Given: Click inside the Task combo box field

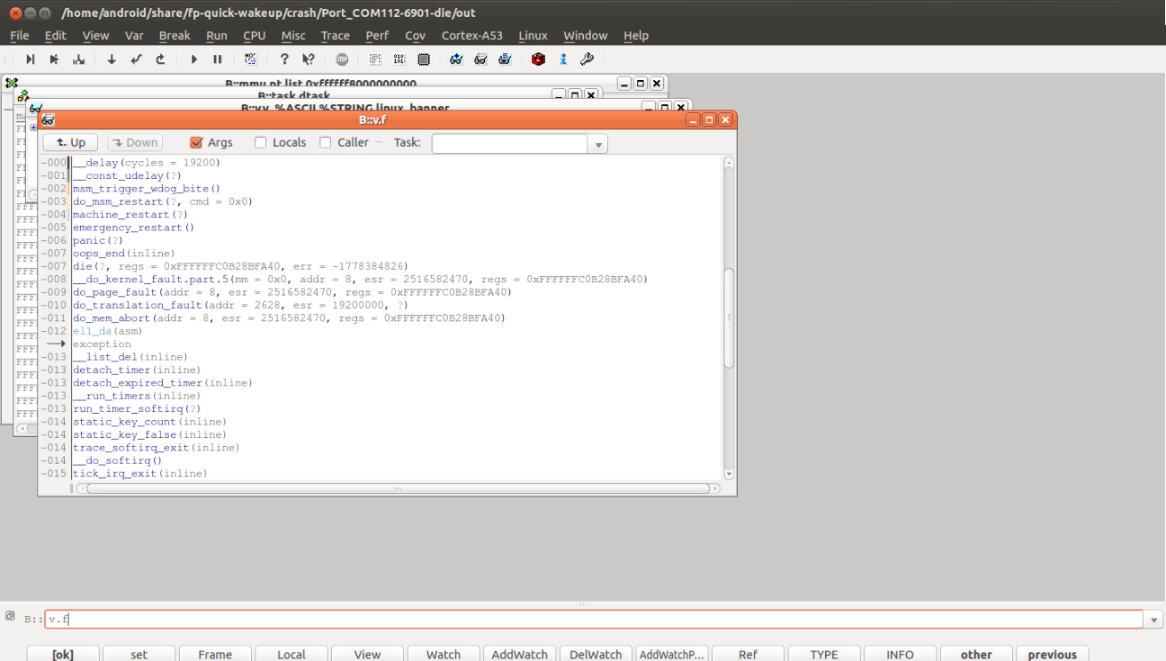Looking at the screenshot, I should [x=510, y=144].
